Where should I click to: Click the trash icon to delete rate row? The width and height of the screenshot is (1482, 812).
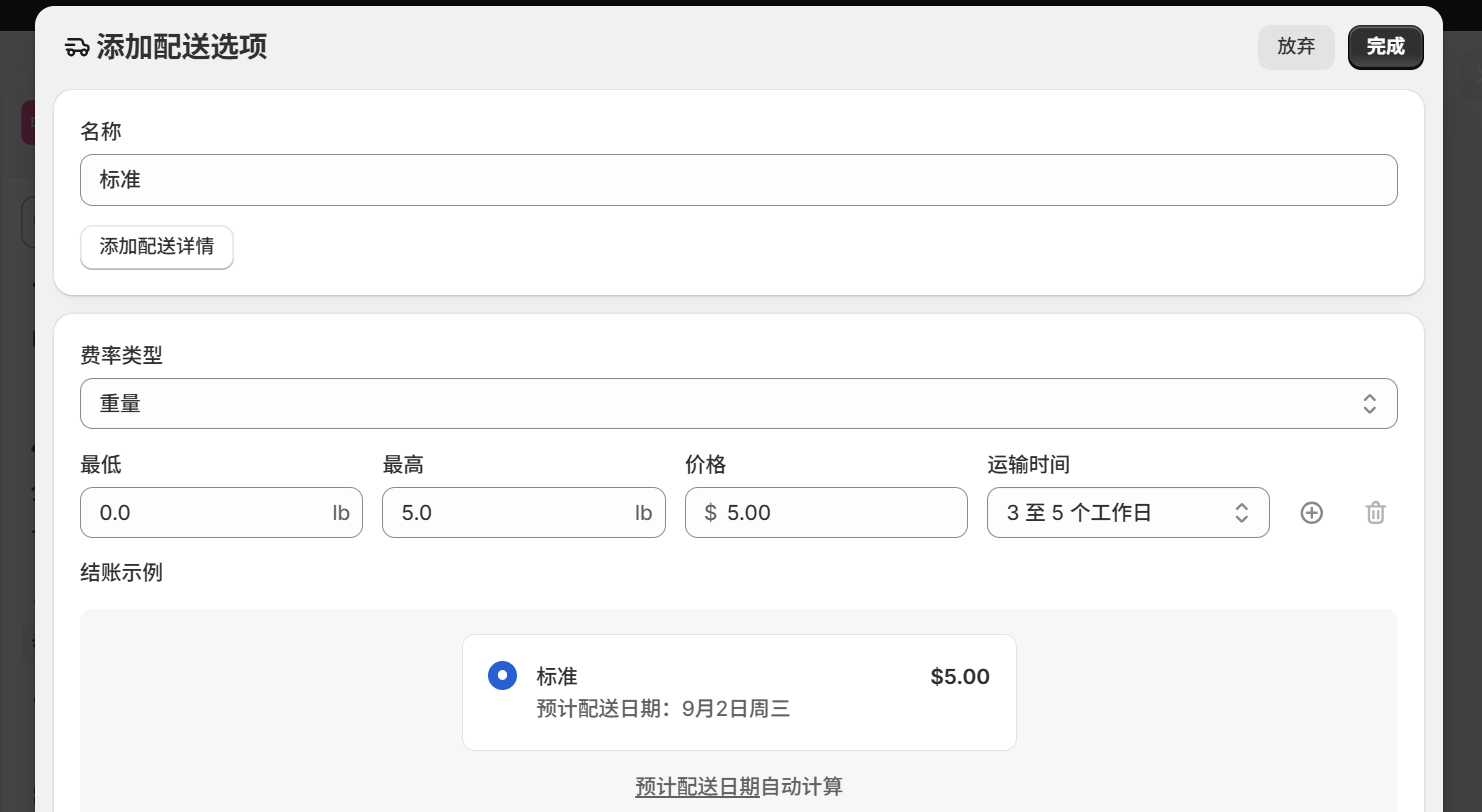pyautogui.click(x=1376, y=513)
